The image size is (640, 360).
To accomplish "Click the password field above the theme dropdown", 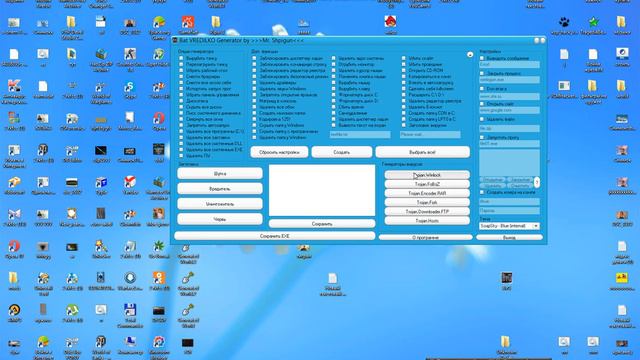I will point(509,211).
